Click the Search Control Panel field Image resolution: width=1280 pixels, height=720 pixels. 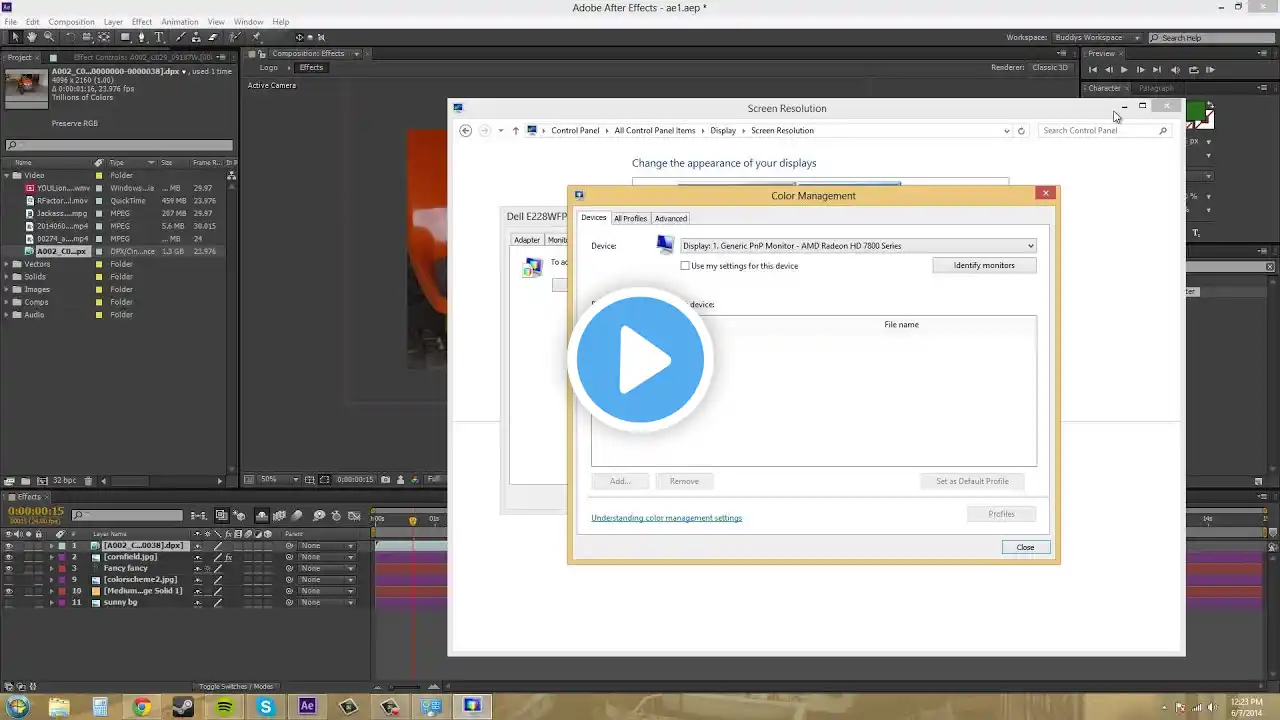click(1097, 131)
